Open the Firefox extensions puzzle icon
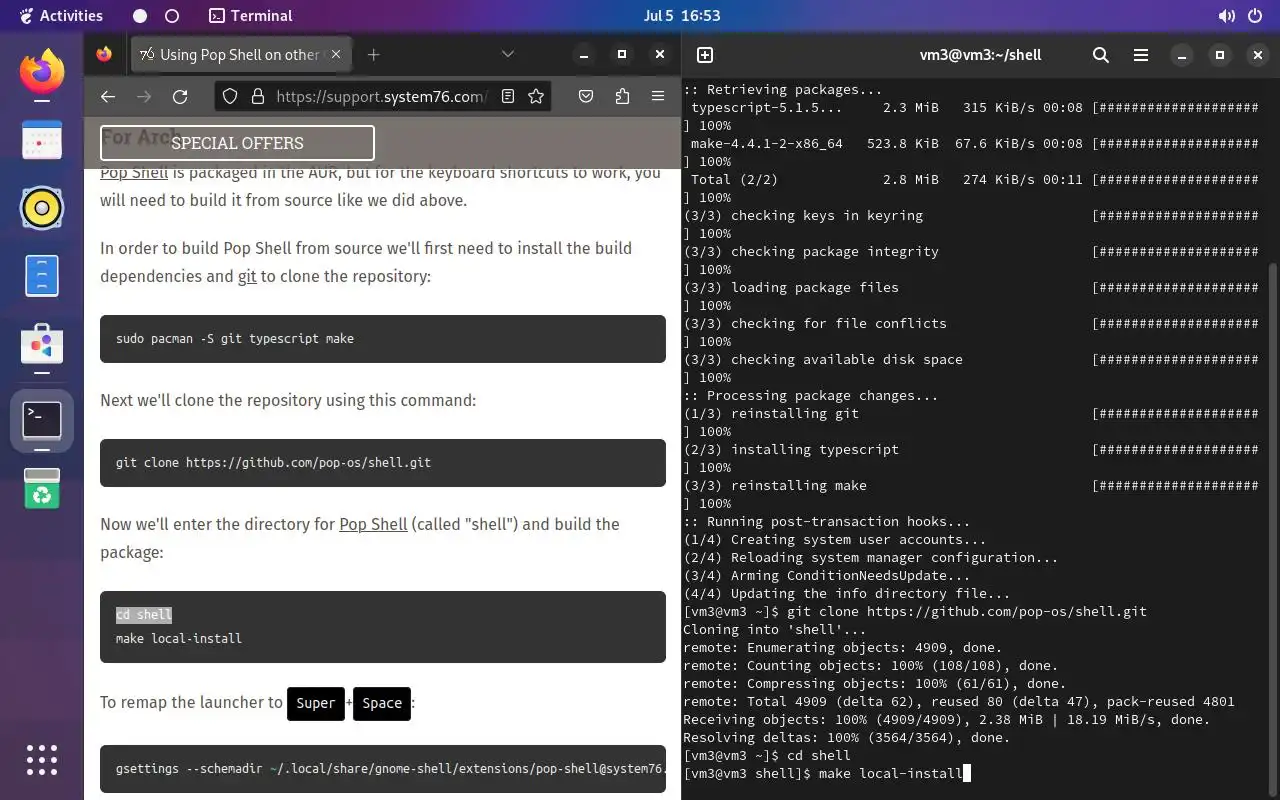 (x=622, y=96)
